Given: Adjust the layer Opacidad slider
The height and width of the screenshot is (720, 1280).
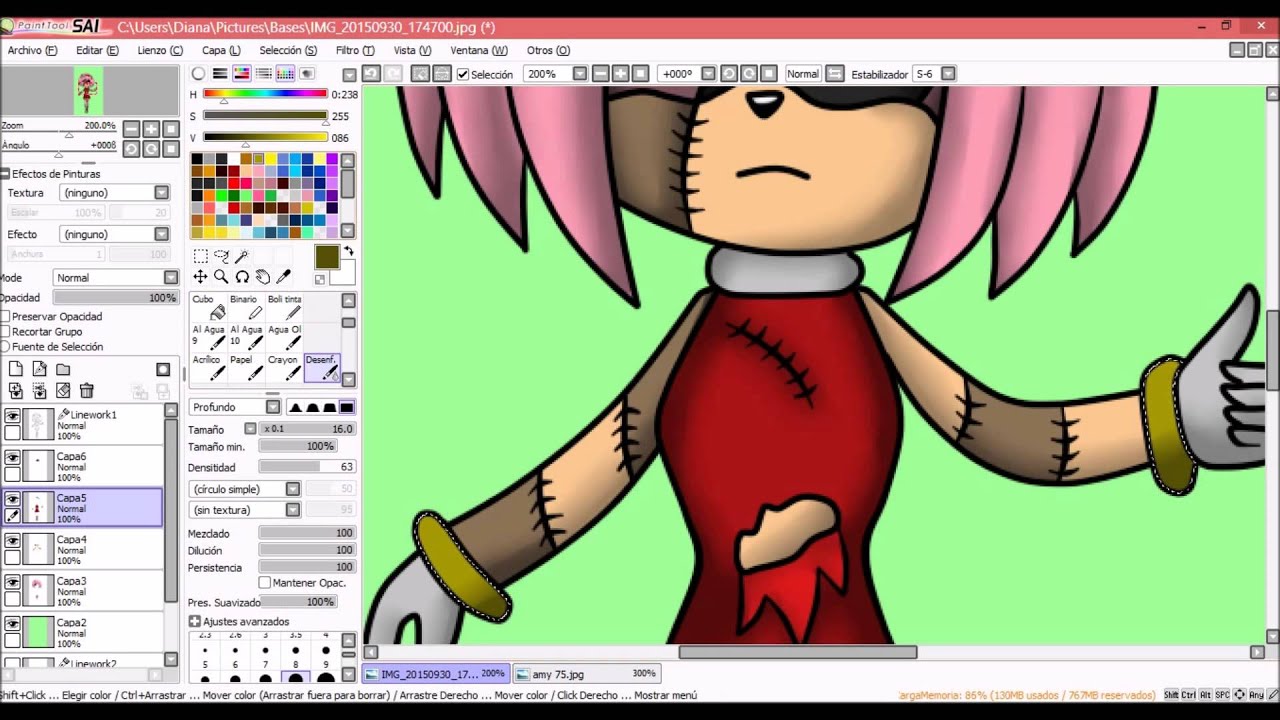Looking at the screenshot, I should (x=115, y=298).
